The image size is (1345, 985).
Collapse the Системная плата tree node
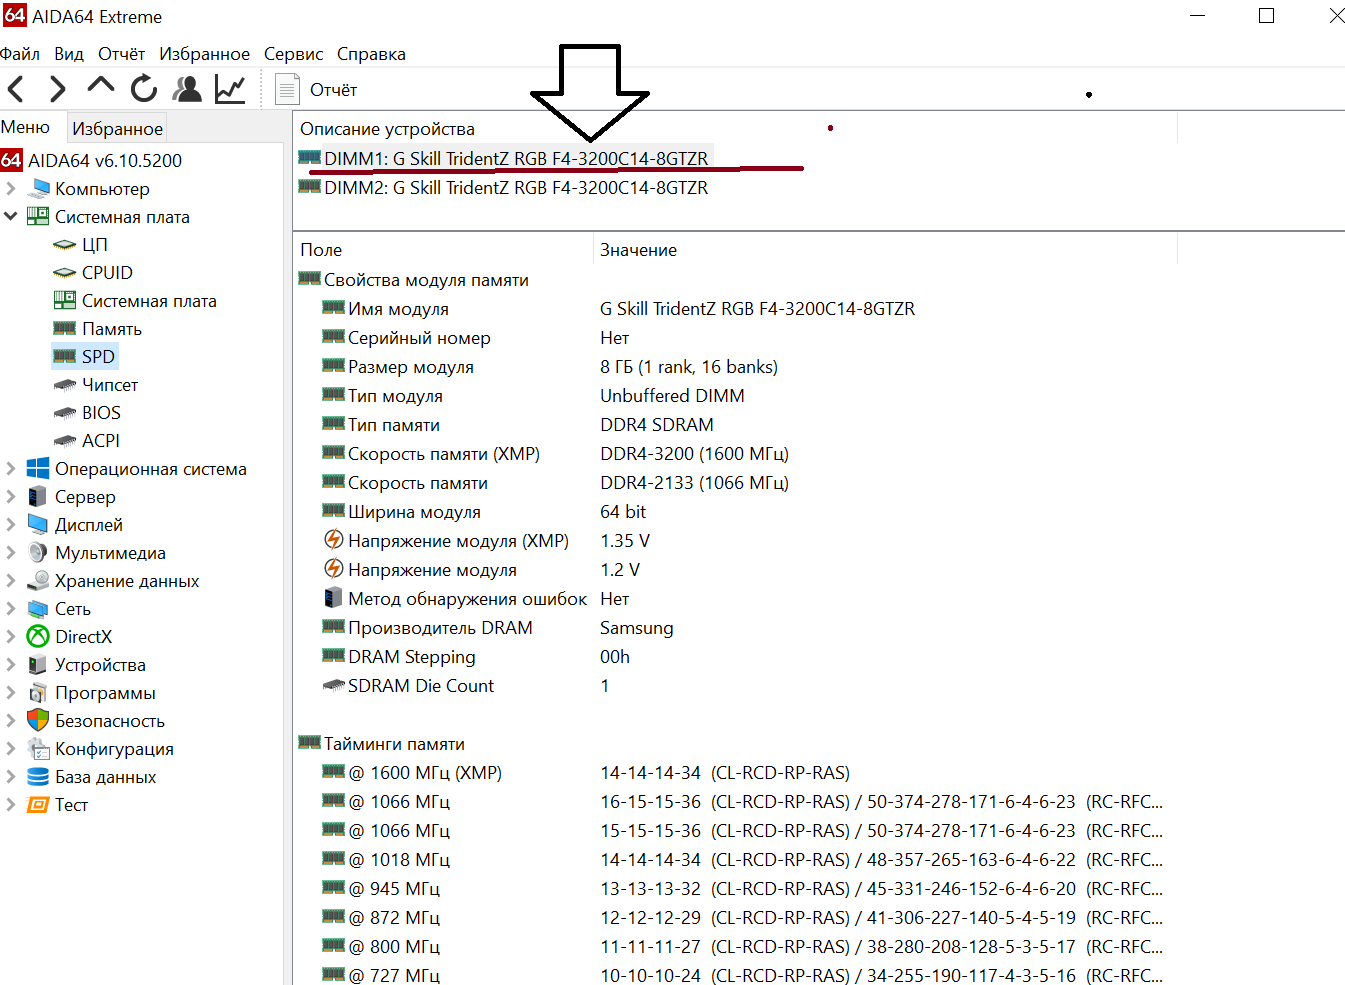point(11,216)
